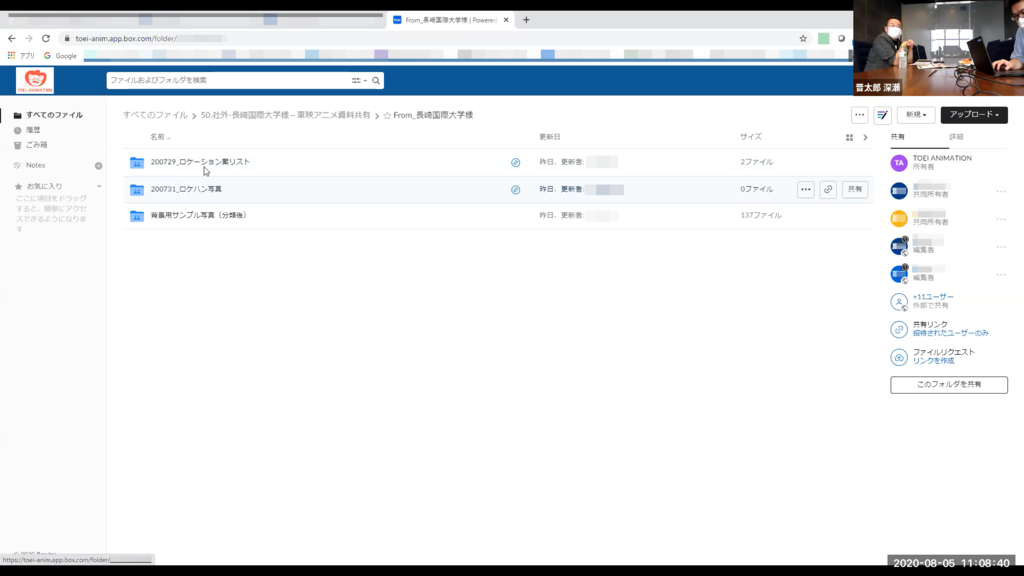The image size is (1024, 576).
Task: Click the このフォルダを共有 button
Action: [x=948, y=385]
